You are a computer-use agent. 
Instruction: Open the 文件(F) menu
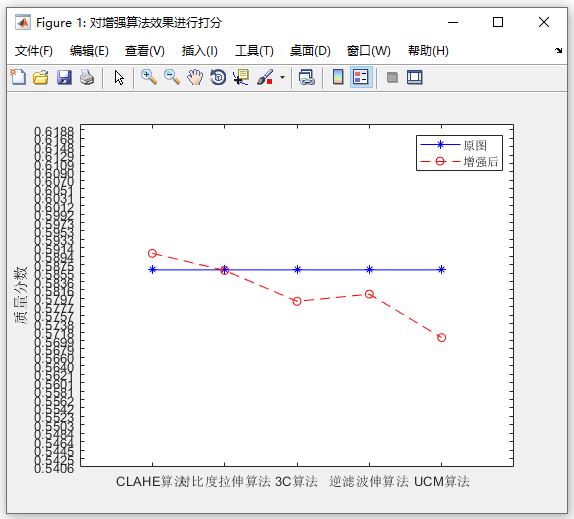click(x=34, y=51)
